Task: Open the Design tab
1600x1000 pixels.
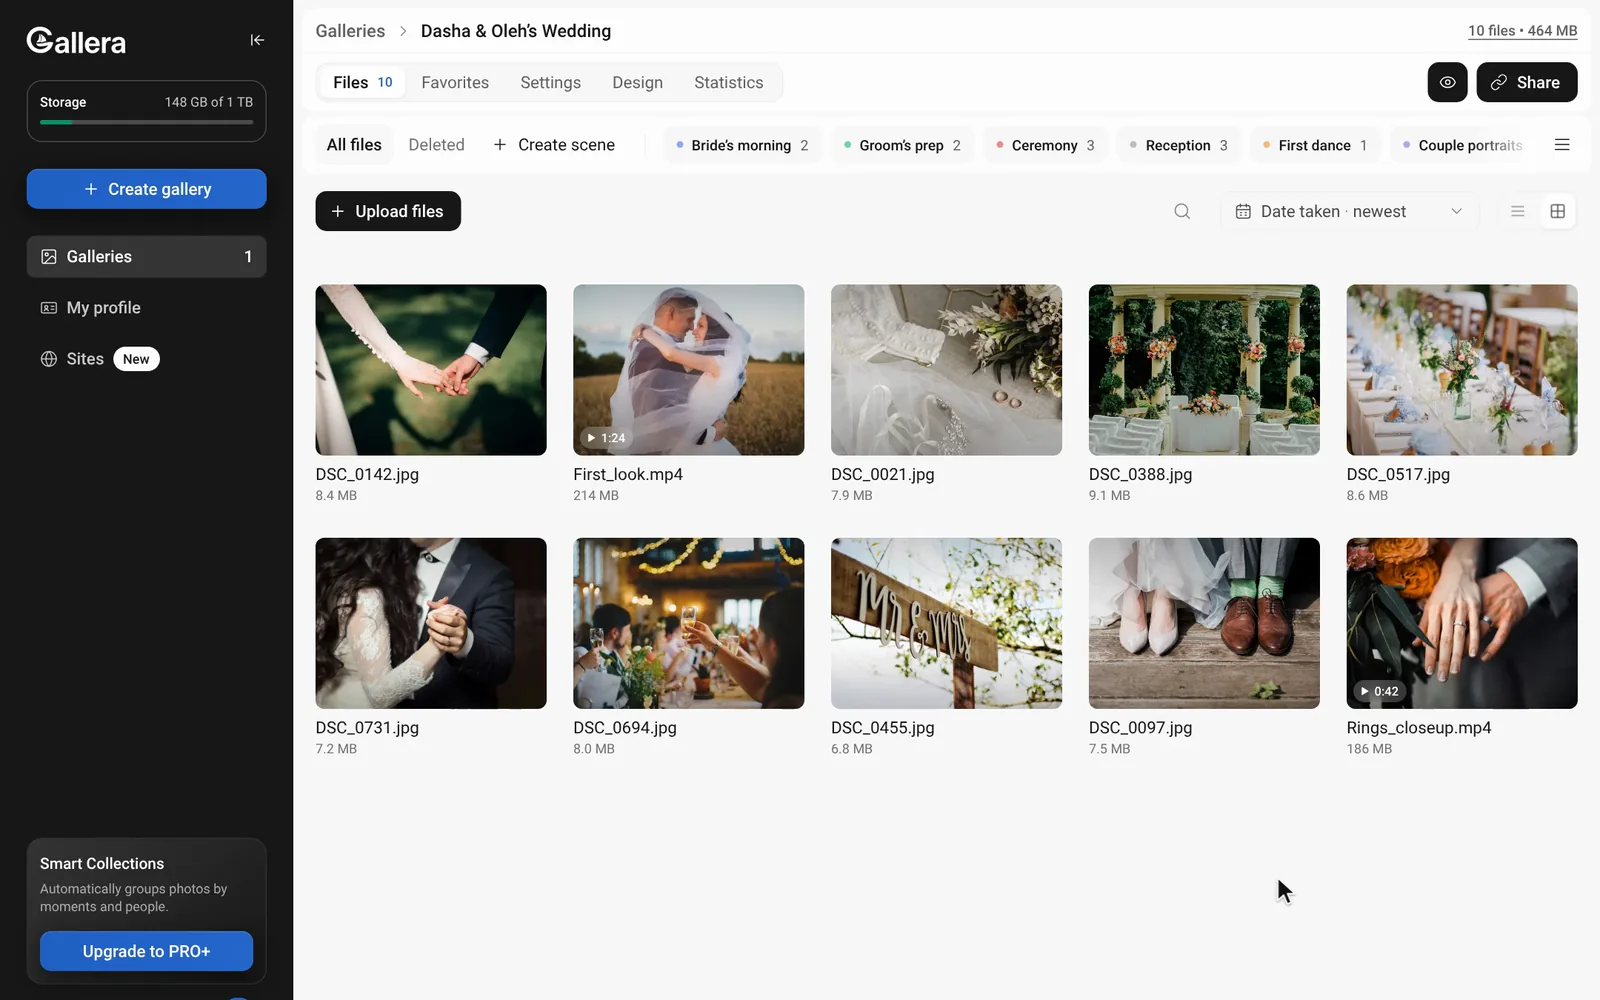Action: click(637, 82)
